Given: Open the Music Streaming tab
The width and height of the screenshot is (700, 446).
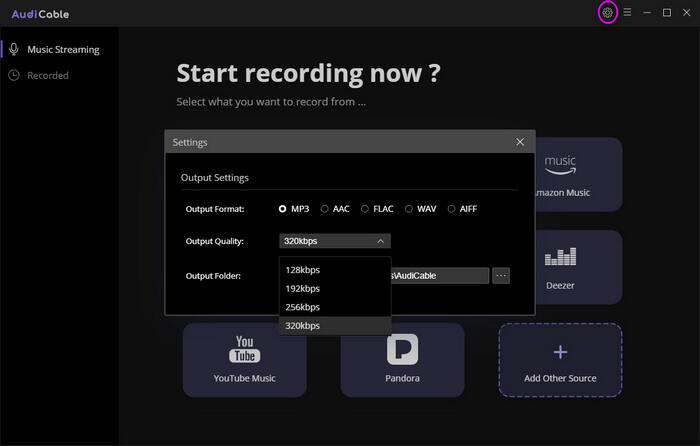Looking at the screenshot, I should (x=62, y=49).
